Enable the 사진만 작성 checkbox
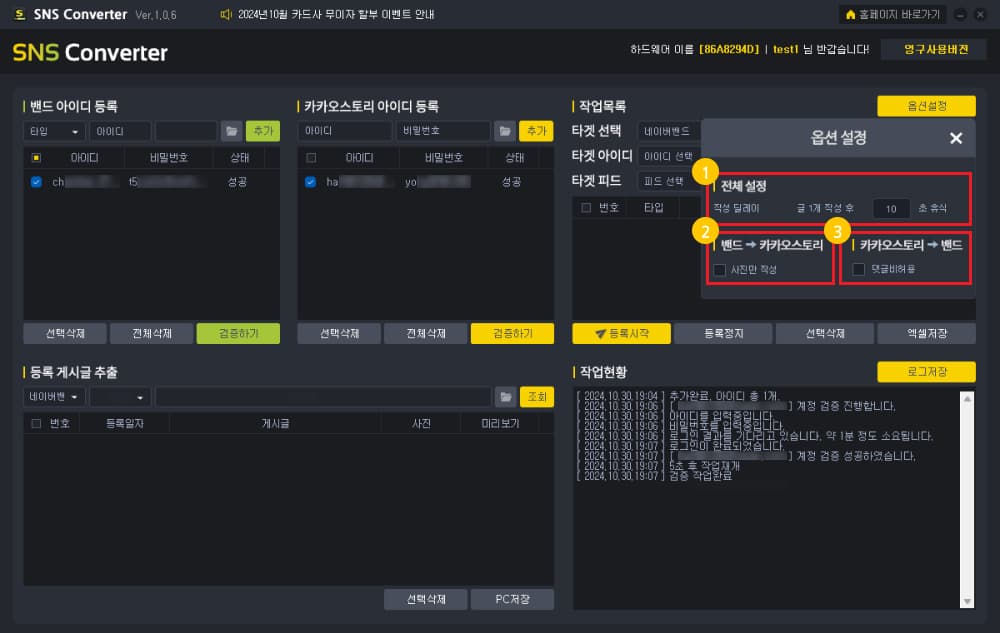The height and width of the screenshot is (633, 1000). tap(719, 270)
